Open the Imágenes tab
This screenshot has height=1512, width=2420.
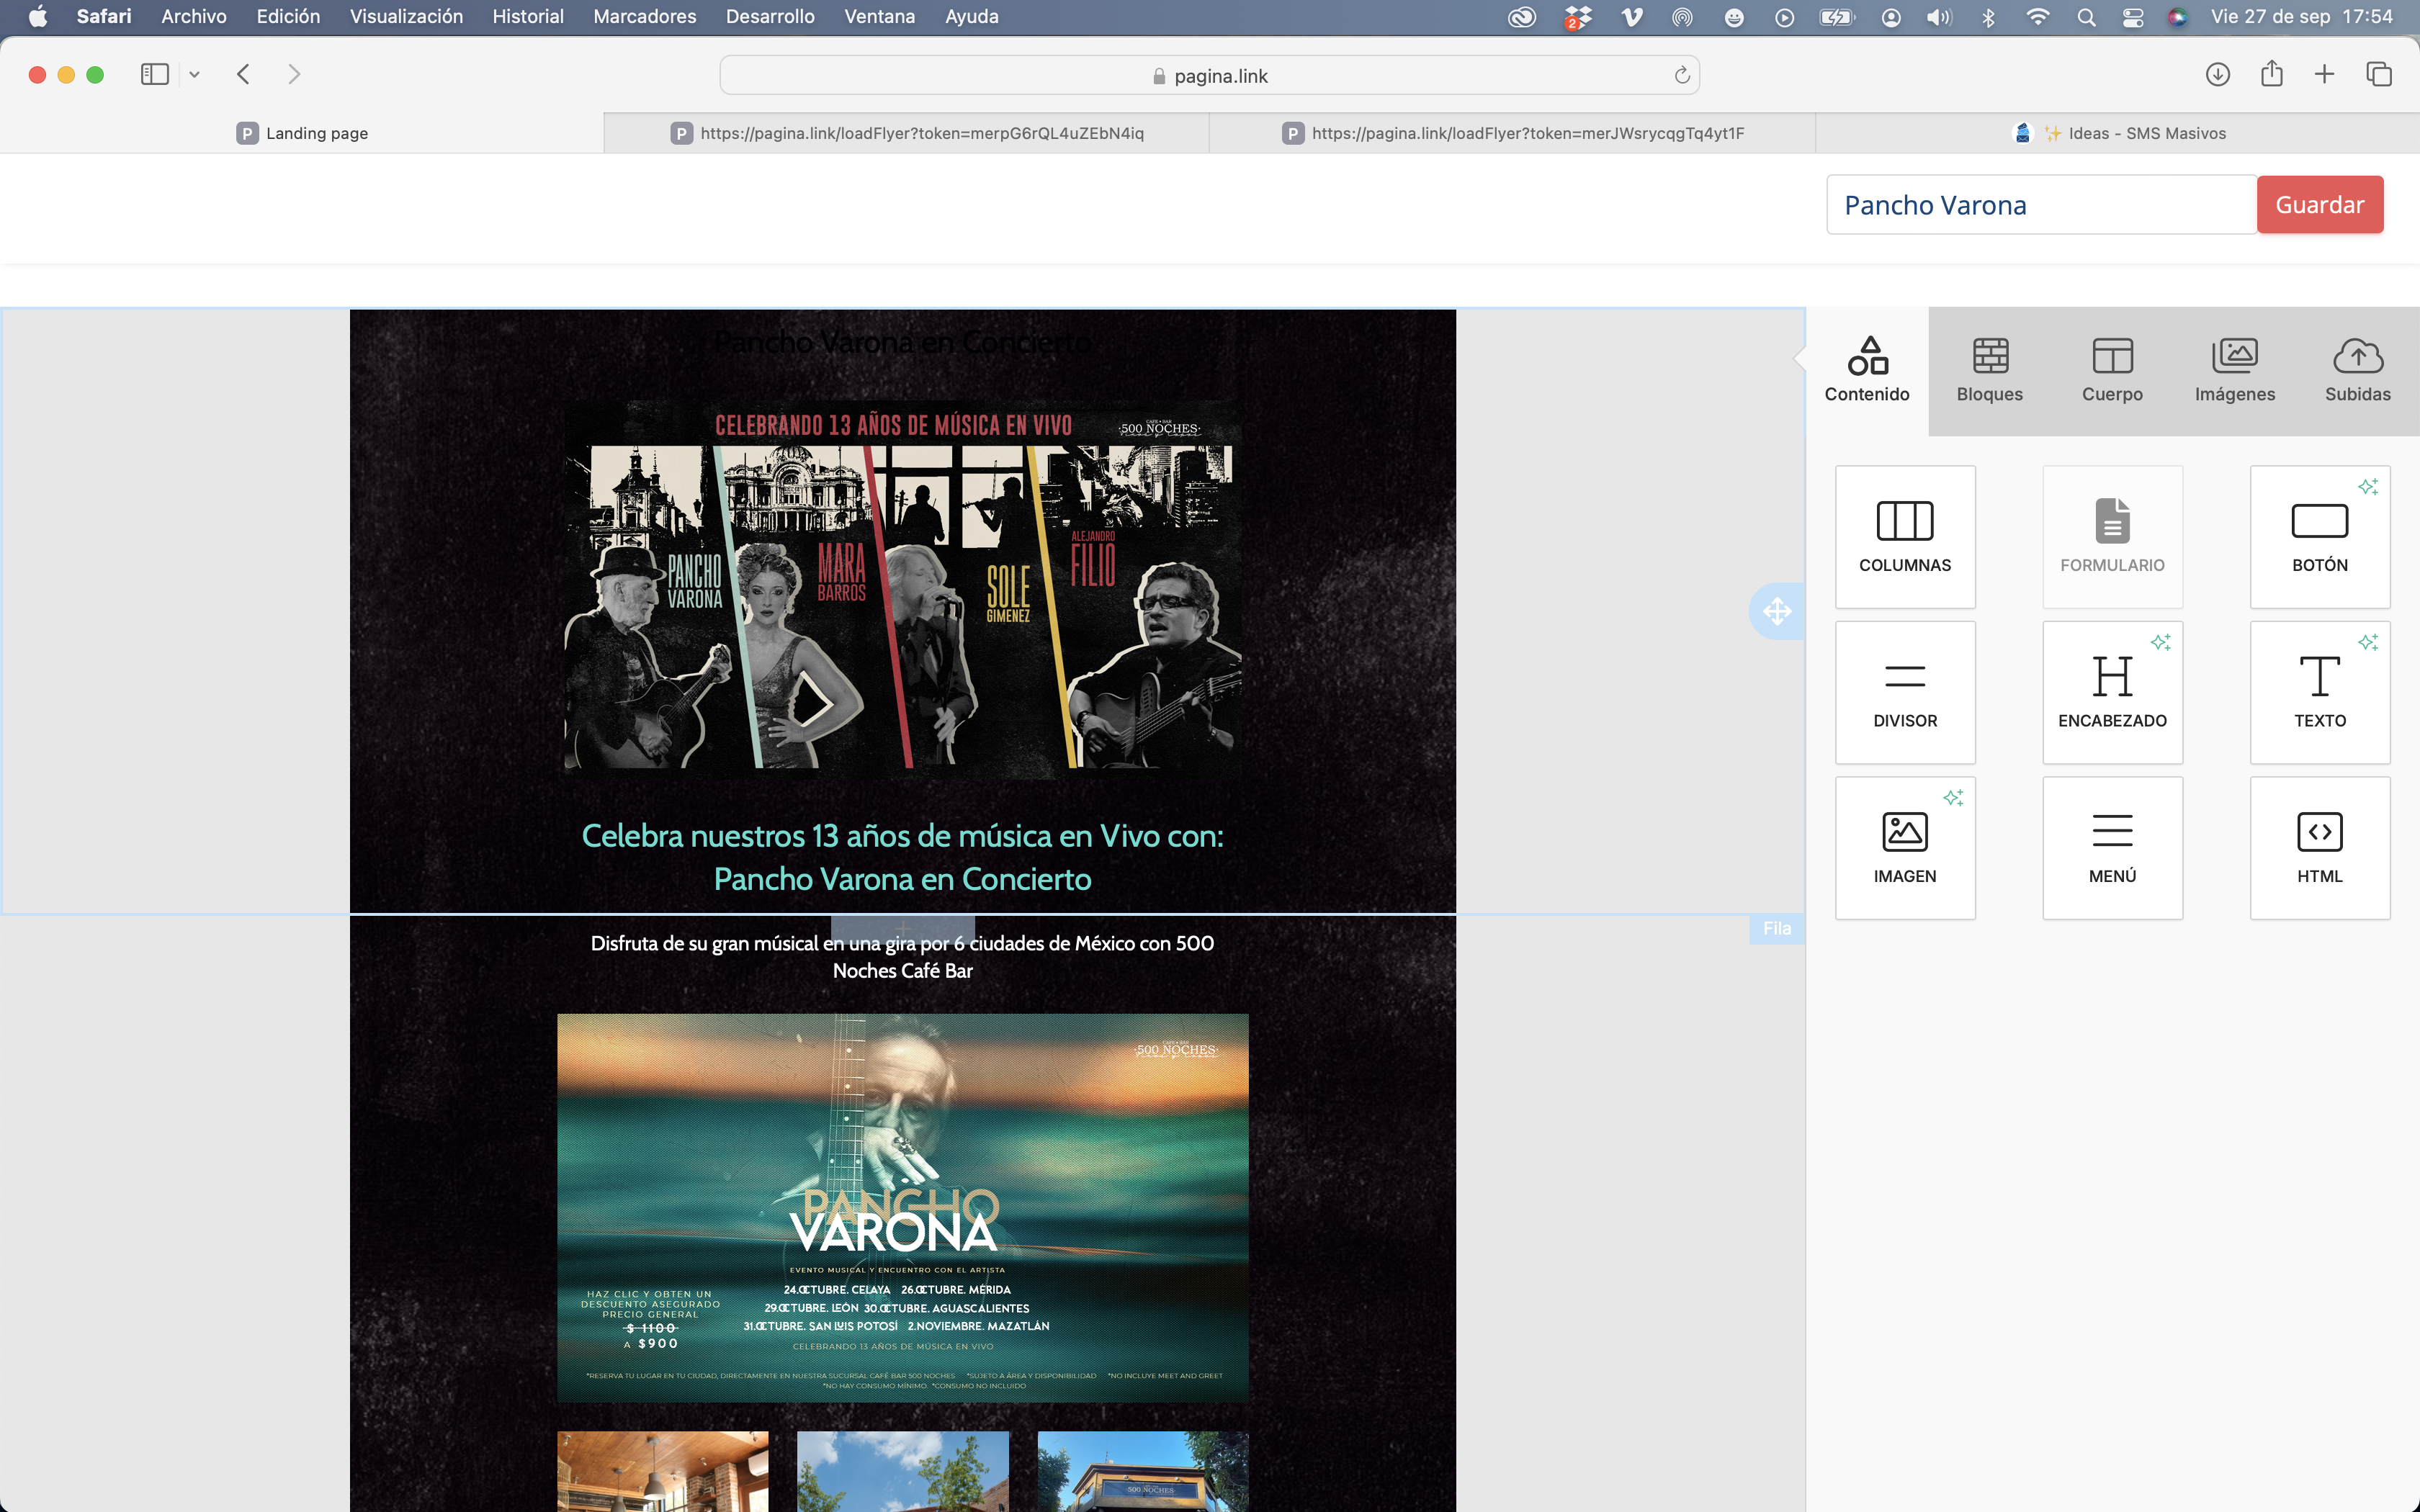point(2235,370)
